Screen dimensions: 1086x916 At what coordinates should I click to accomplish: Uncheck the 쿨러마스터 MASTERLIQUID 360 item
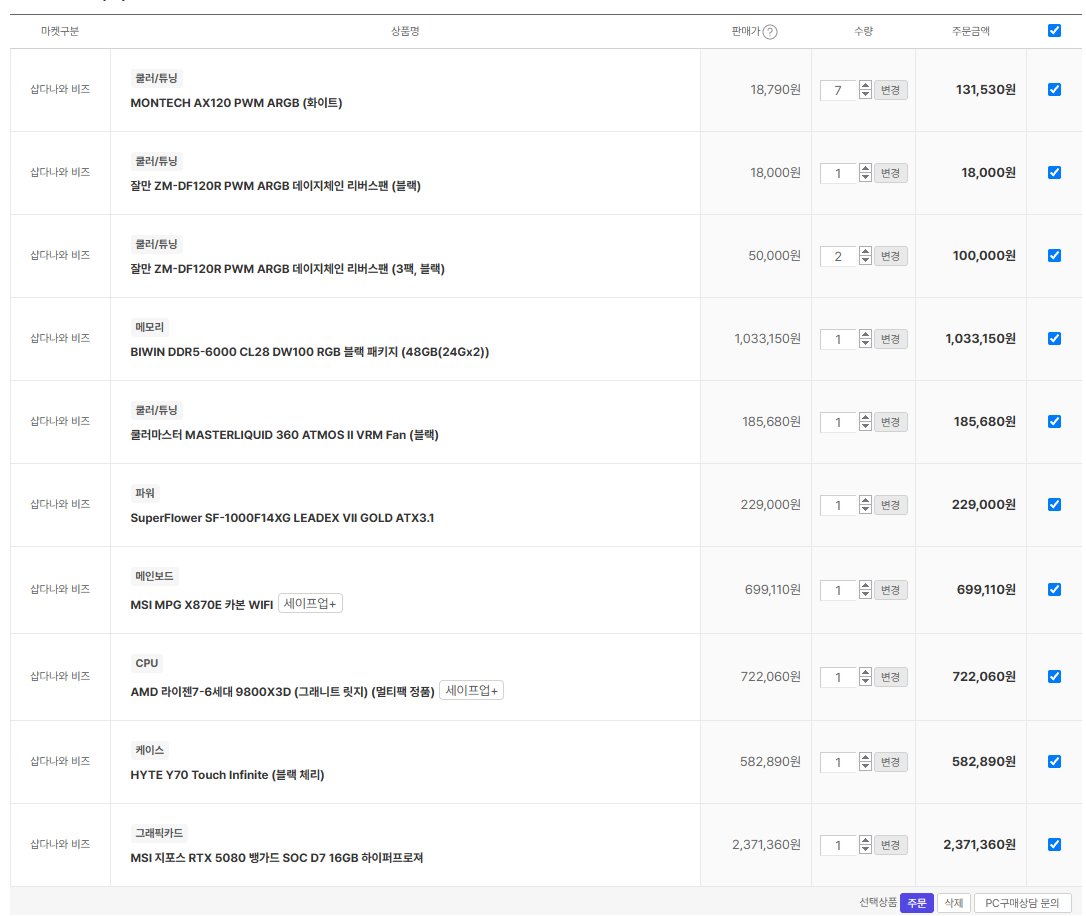tap(1054, 422)
